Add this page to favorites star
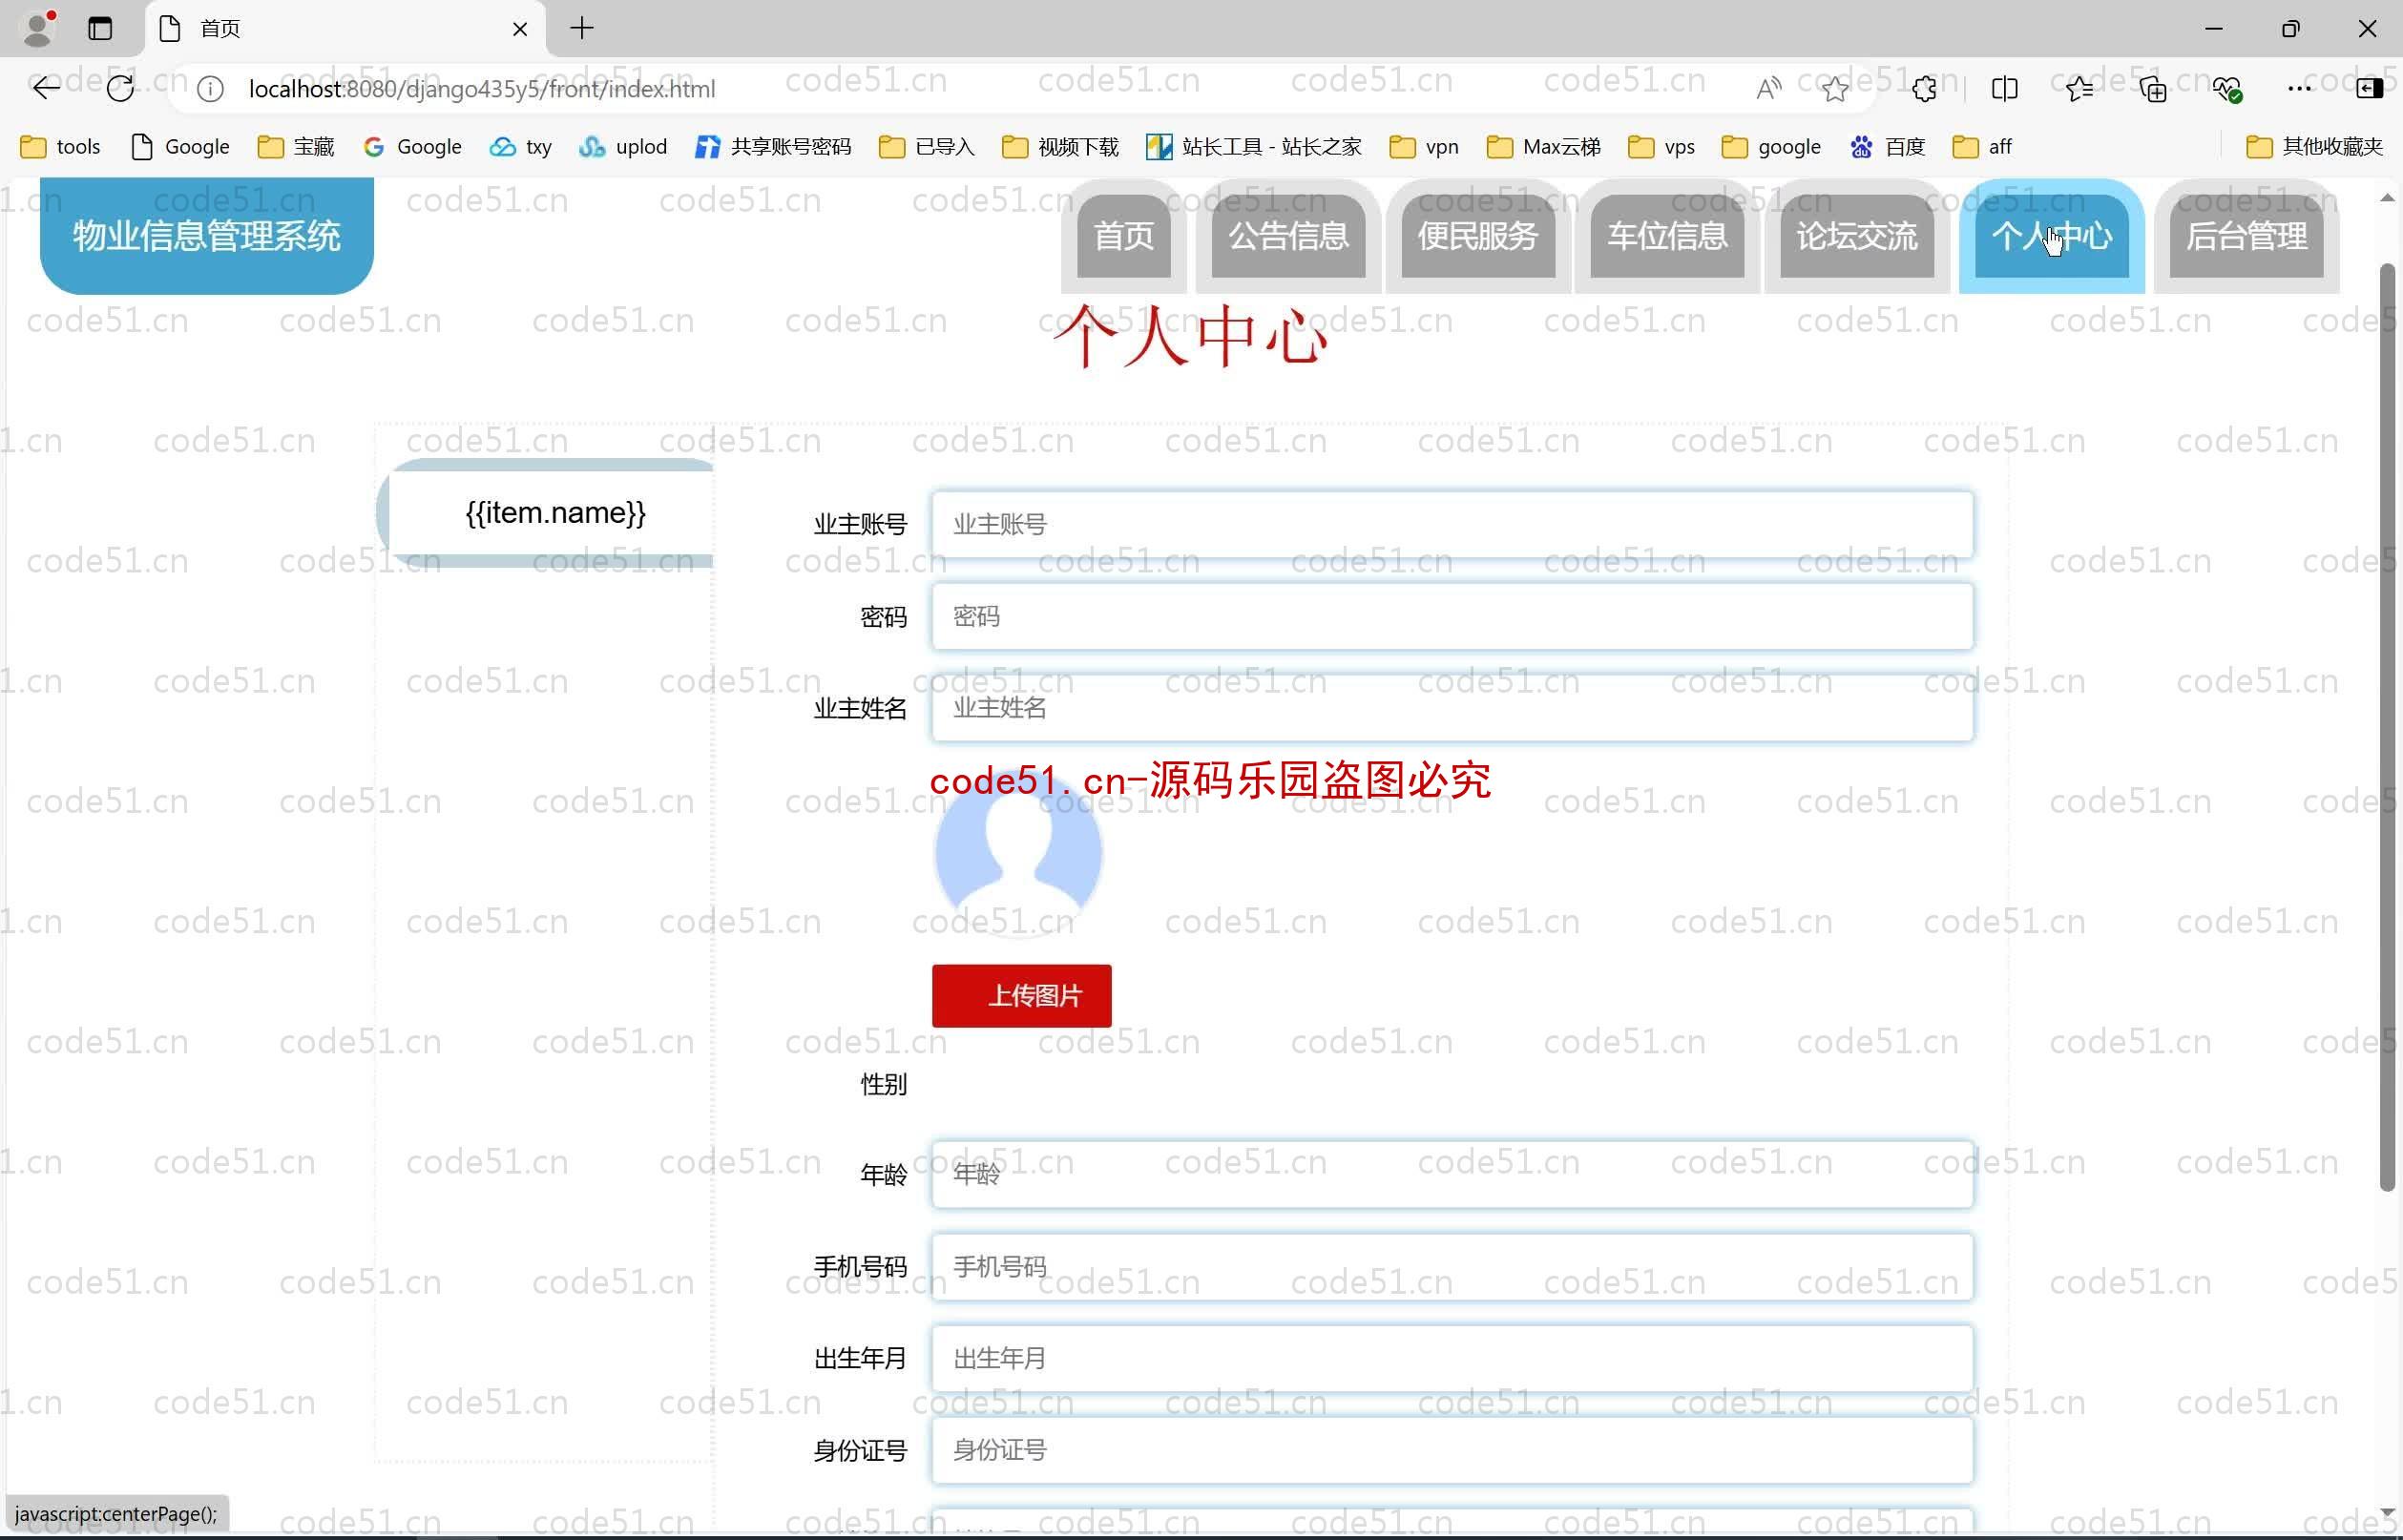 (x=1835, y=89)
